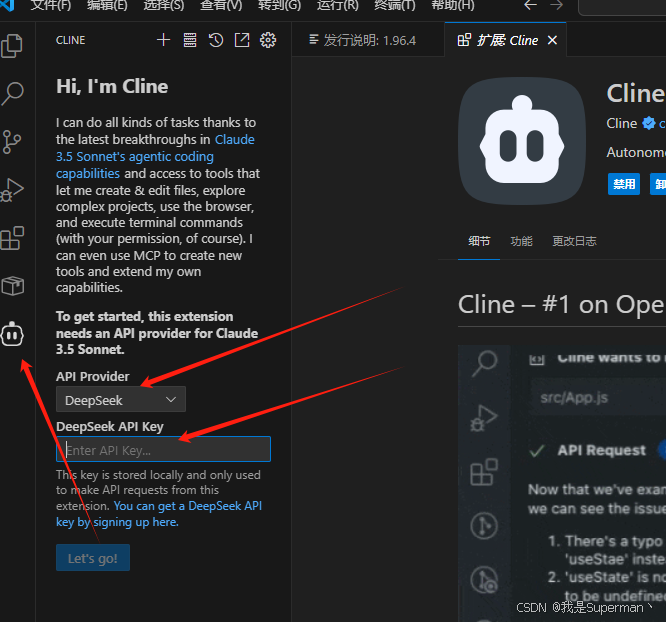Click the VS Code logo icon
Viewport: 666px width, 622px height.
8,5
